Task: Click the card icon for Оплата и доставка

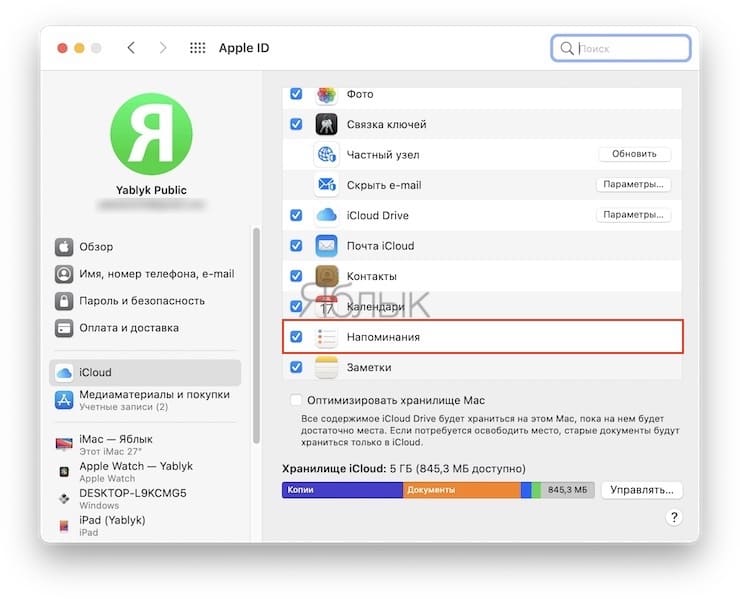Action: pos(64,328)
